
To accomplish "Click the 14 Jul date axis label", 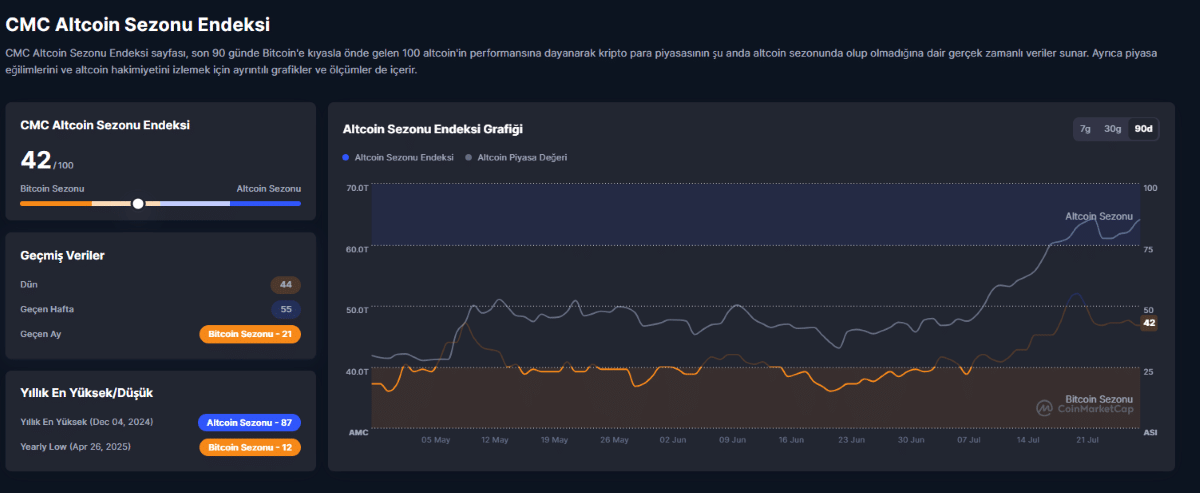I will click(1029, 439).
